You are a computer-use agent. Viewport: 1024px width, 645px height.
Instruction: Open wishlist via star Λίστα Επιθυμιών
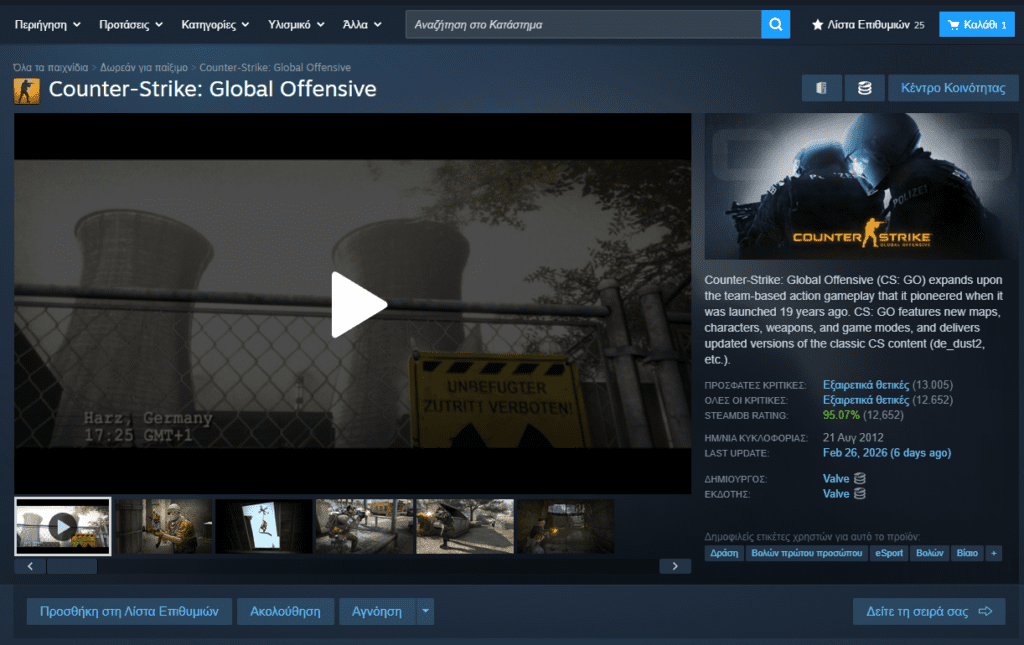[x=867, y=24]
